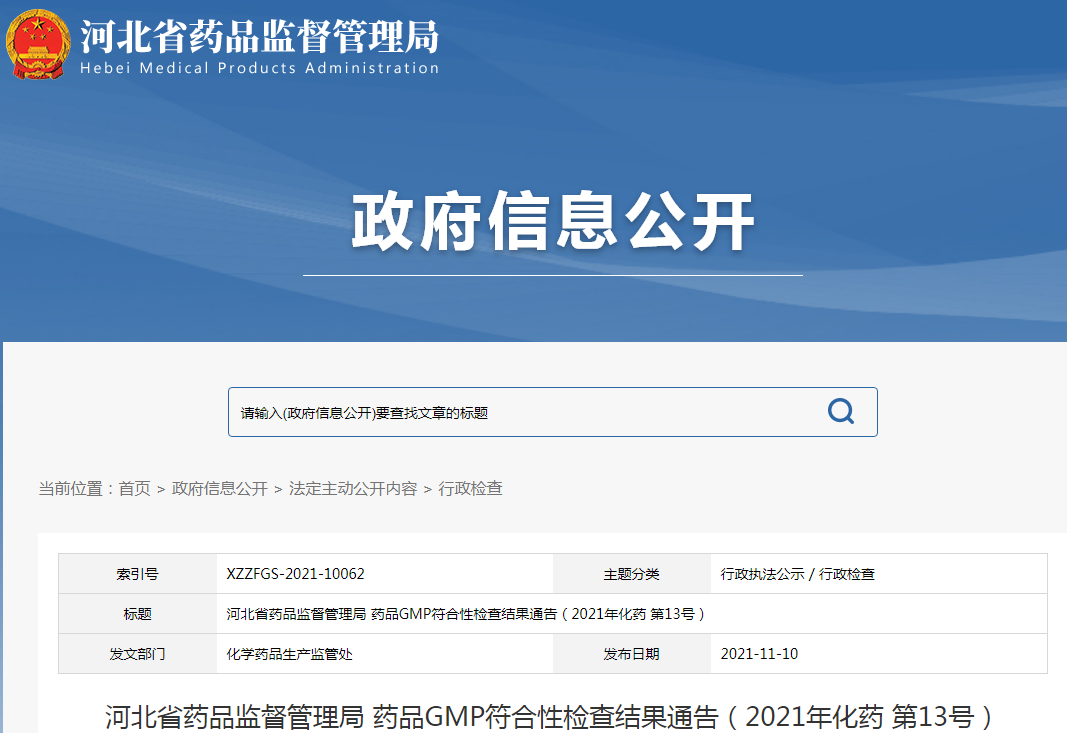
Task: Select the 行政执法公示 / 行政检查 category value
Action: [x=798, y=574]
